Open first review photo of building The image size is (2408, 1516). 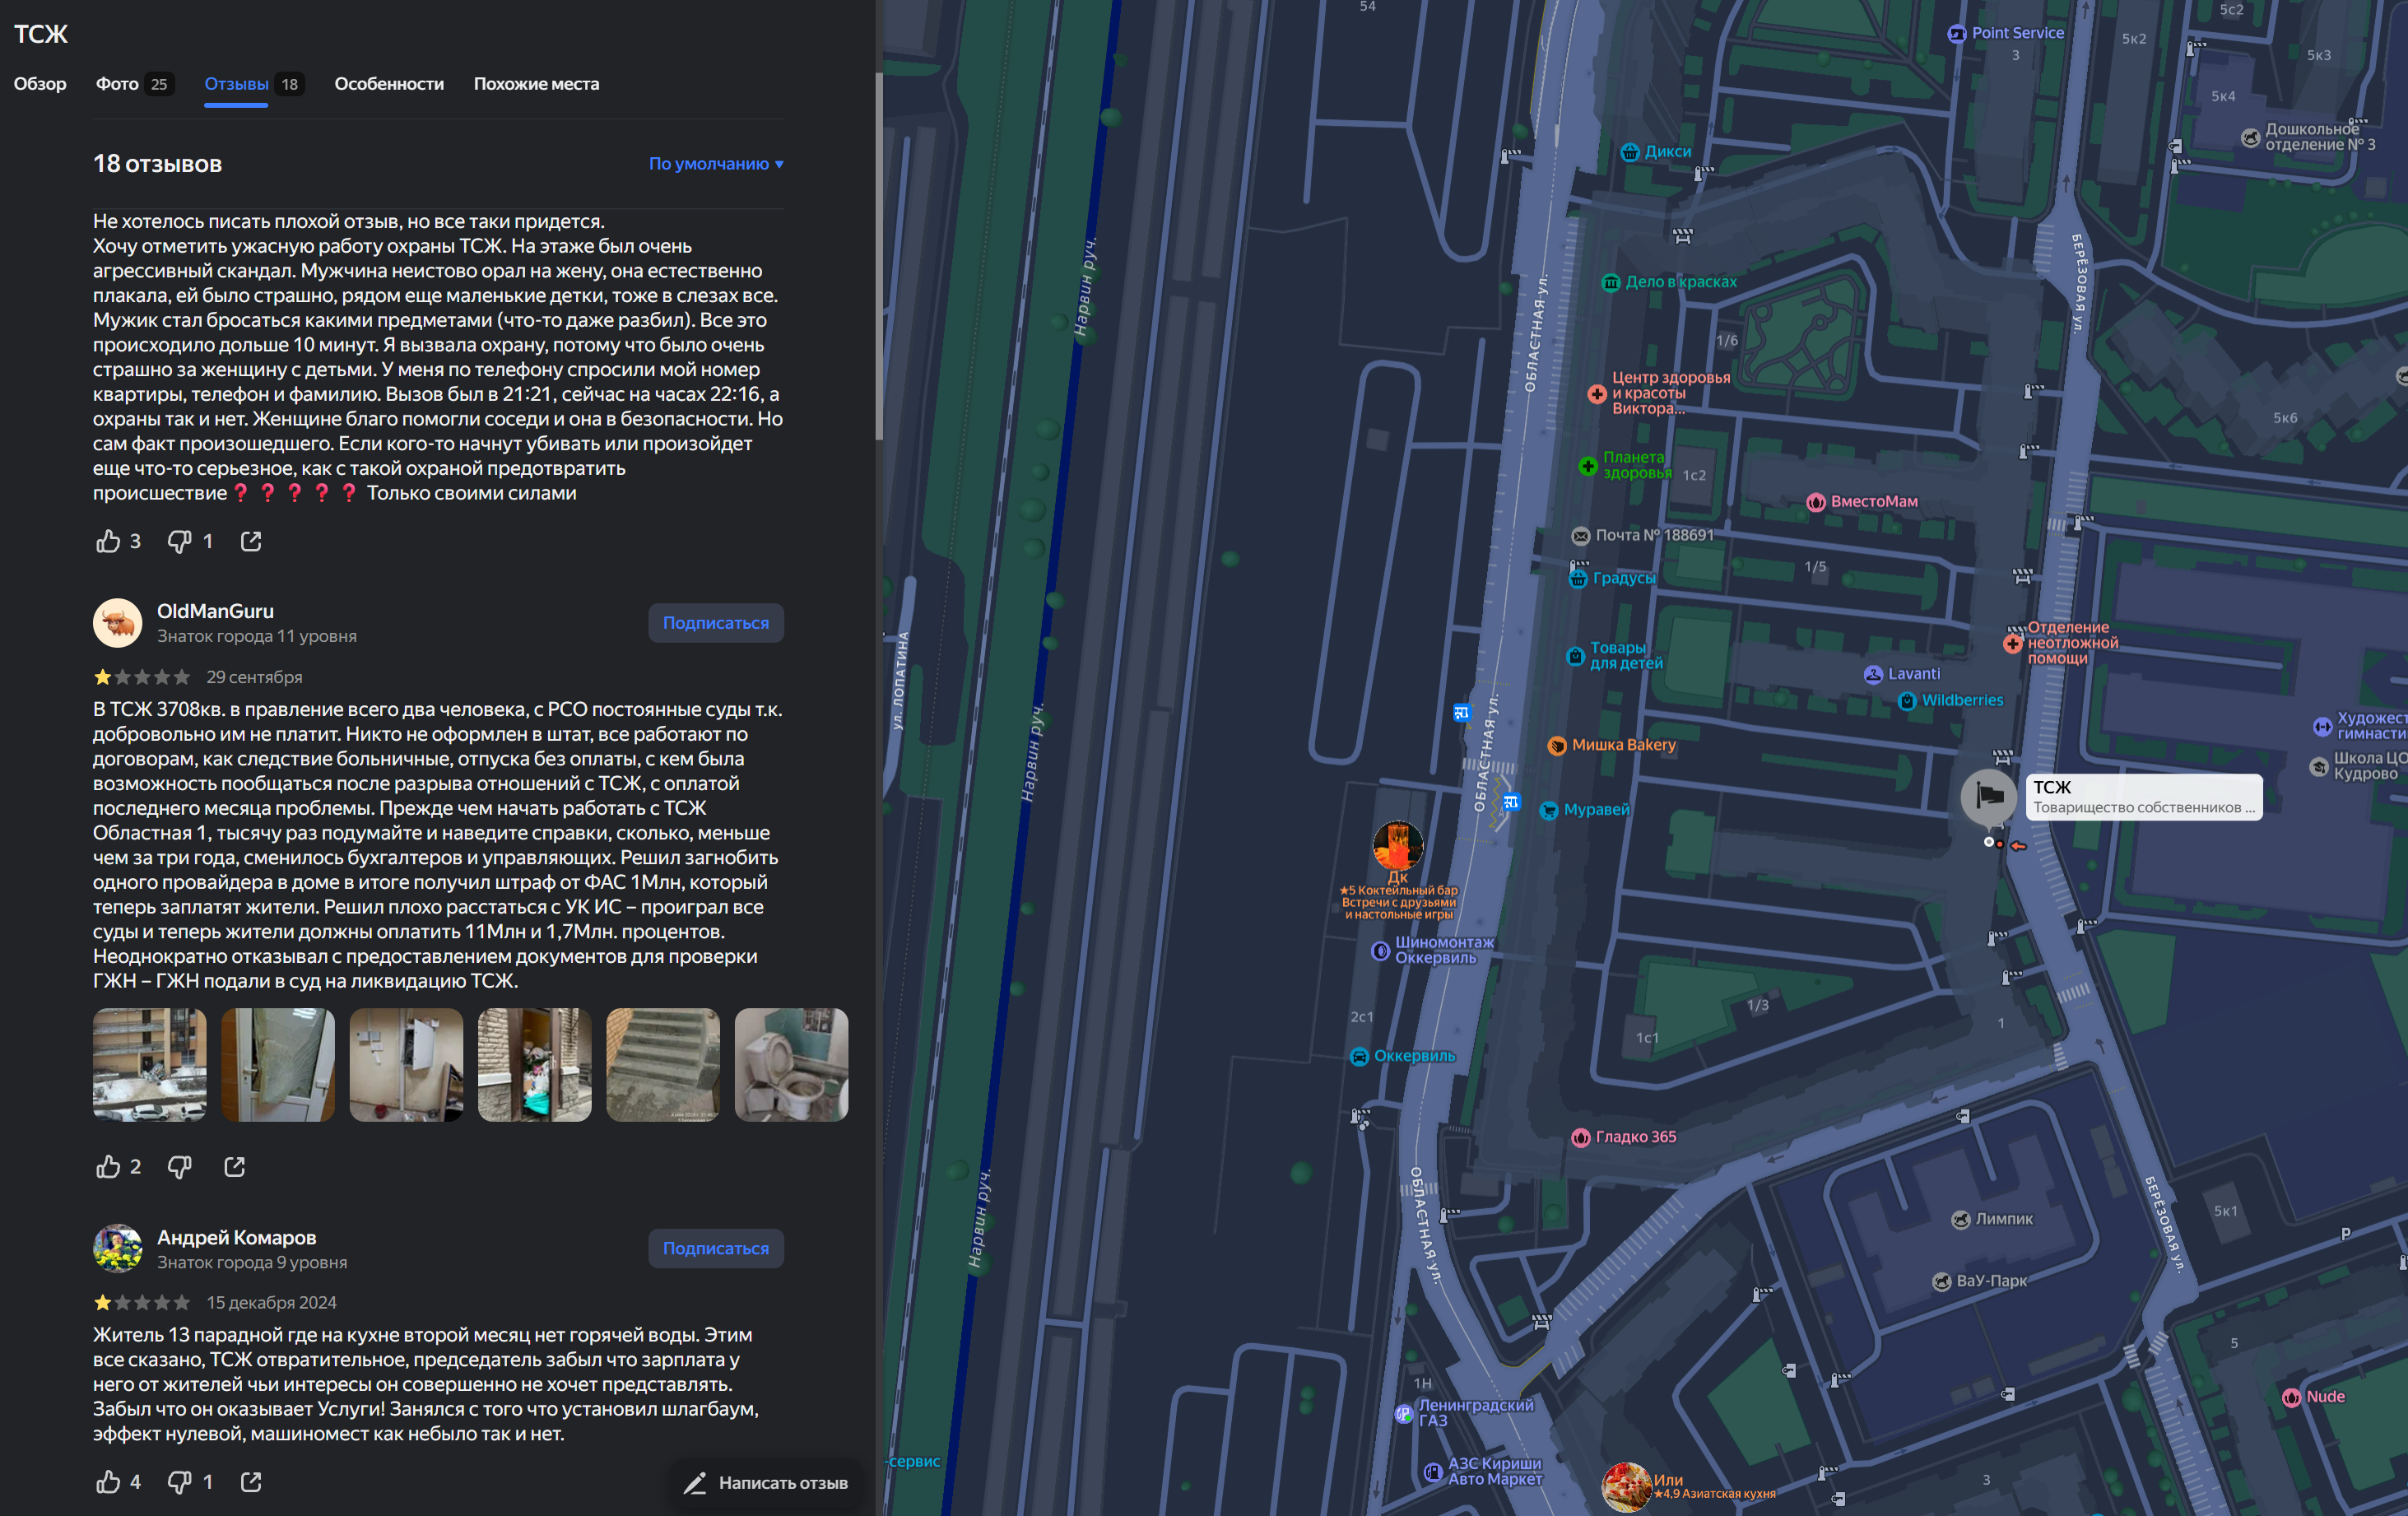150,1064
